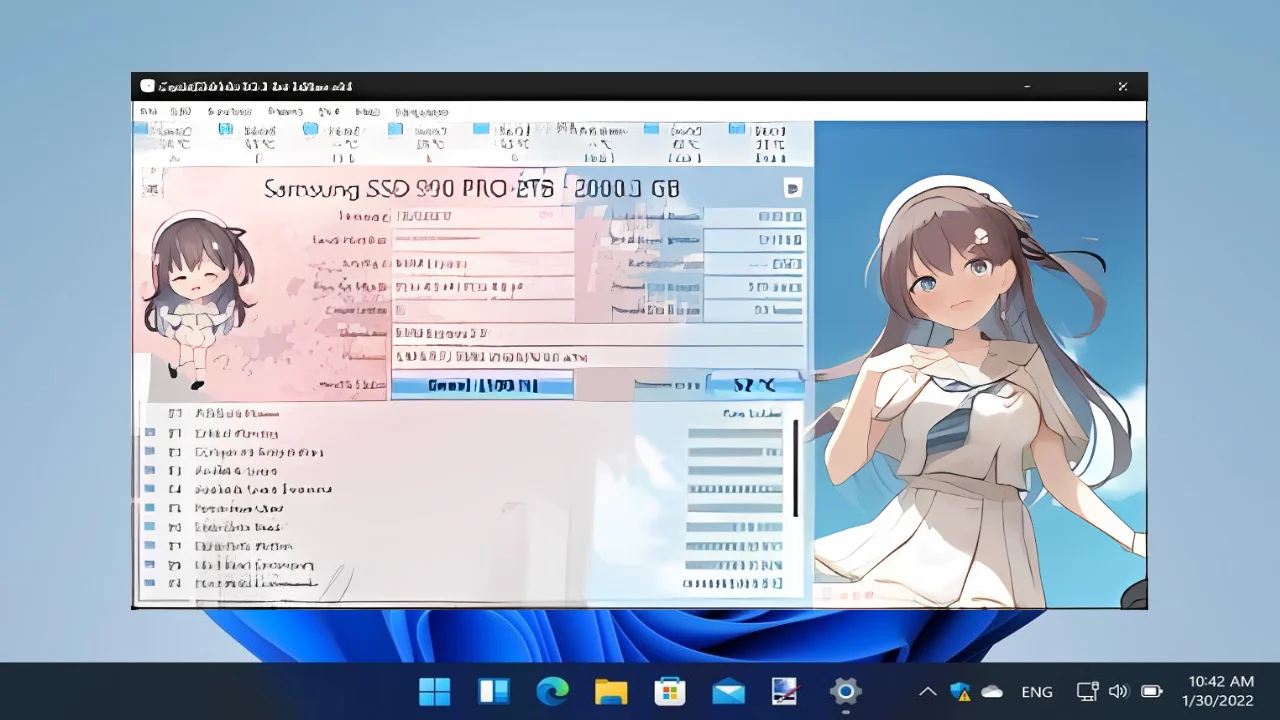Open the File menu in CrystalDiskInfo

tap(148, 112)
